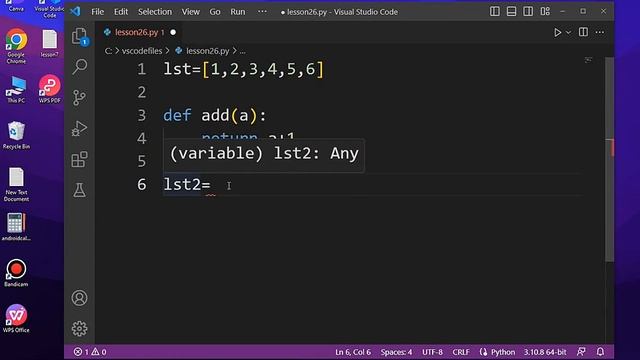Click the def add(a): line
The width and height of the screenshot is (640, 360).
point(215,116)
